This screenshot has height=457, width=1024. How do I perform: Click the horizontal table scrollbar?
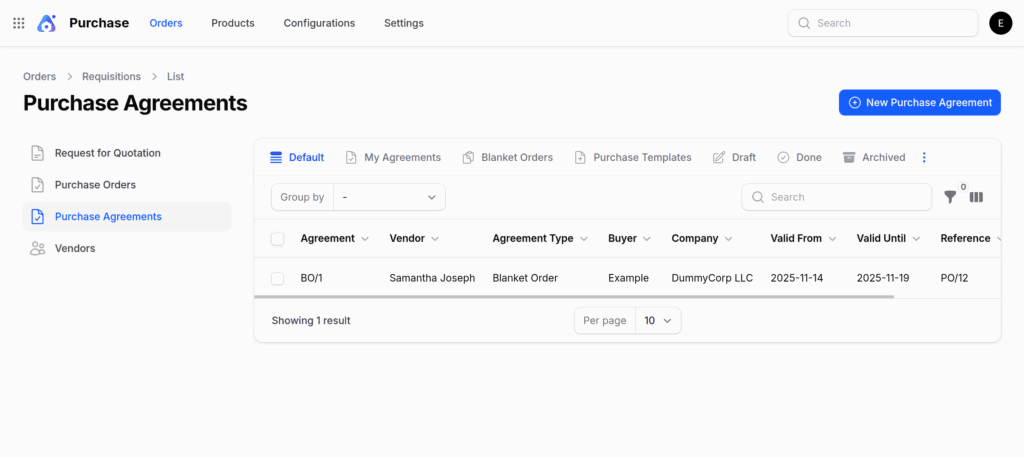click(573, 297)
